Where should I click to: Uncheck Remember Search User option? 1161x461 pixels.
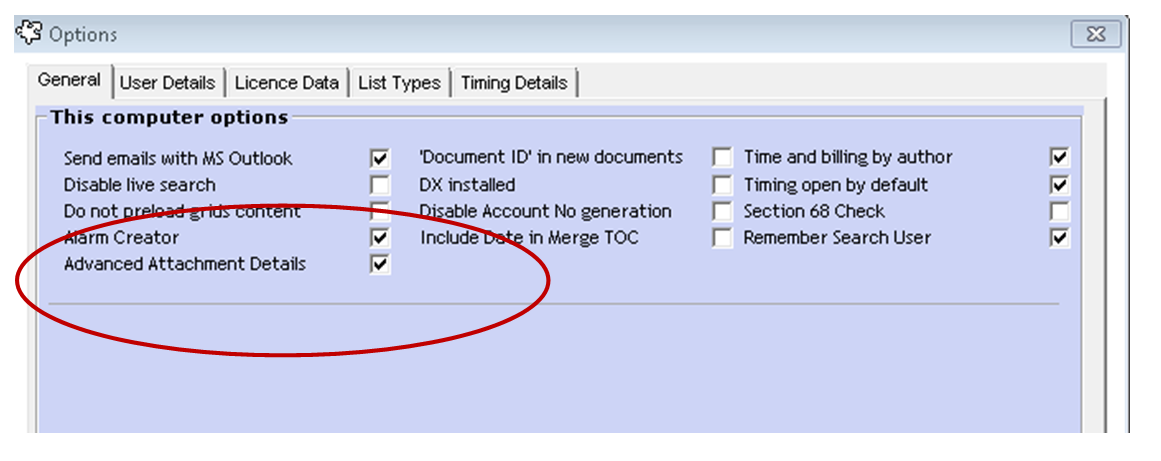[1060, 238]
